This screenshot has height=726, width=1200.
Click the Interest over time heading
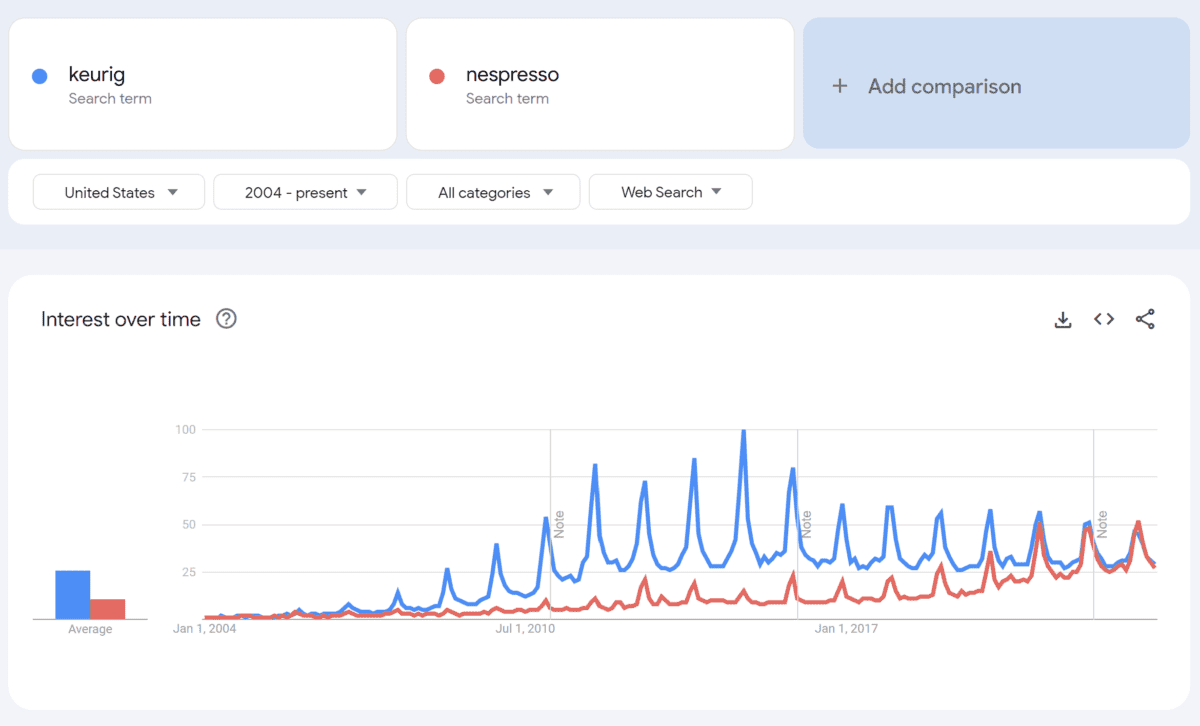[120, 319]
